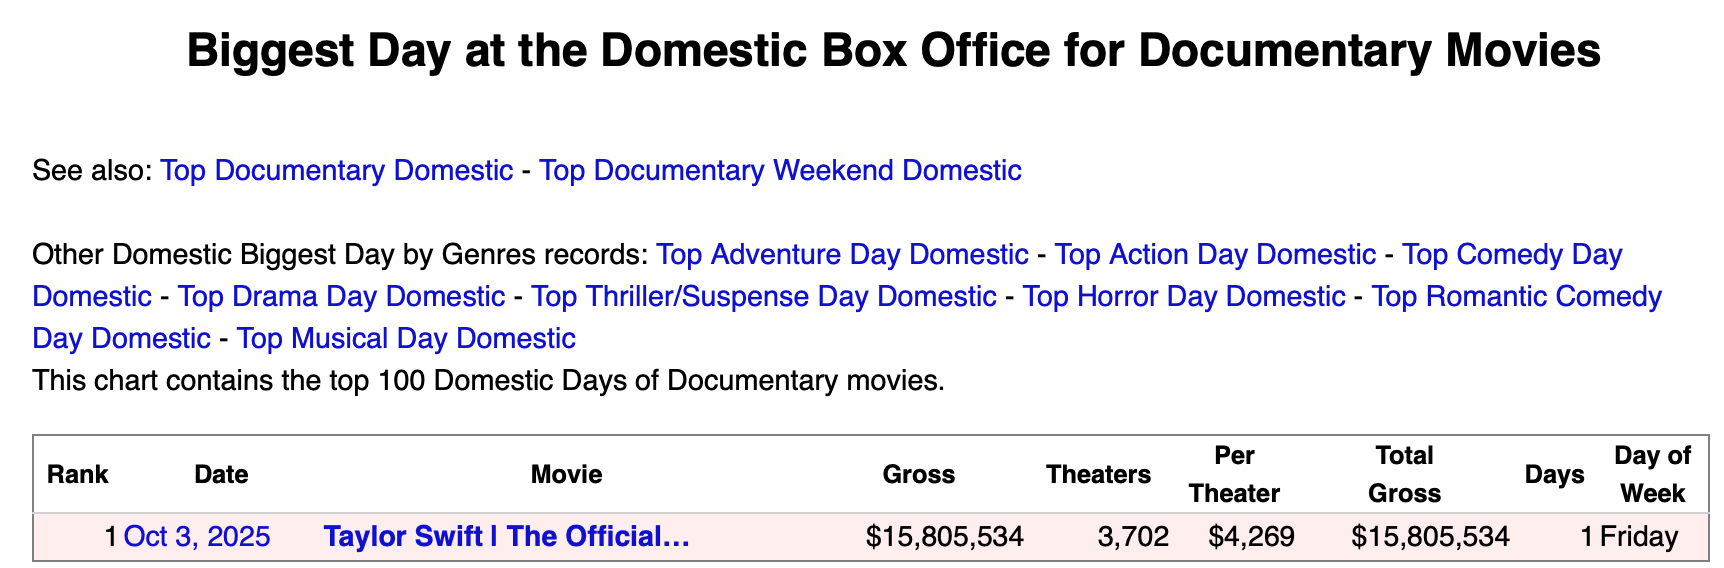Click the Total Gross column header
Image resolution: width=1724 pixels, height=568 pixels.
[1404, 474]
